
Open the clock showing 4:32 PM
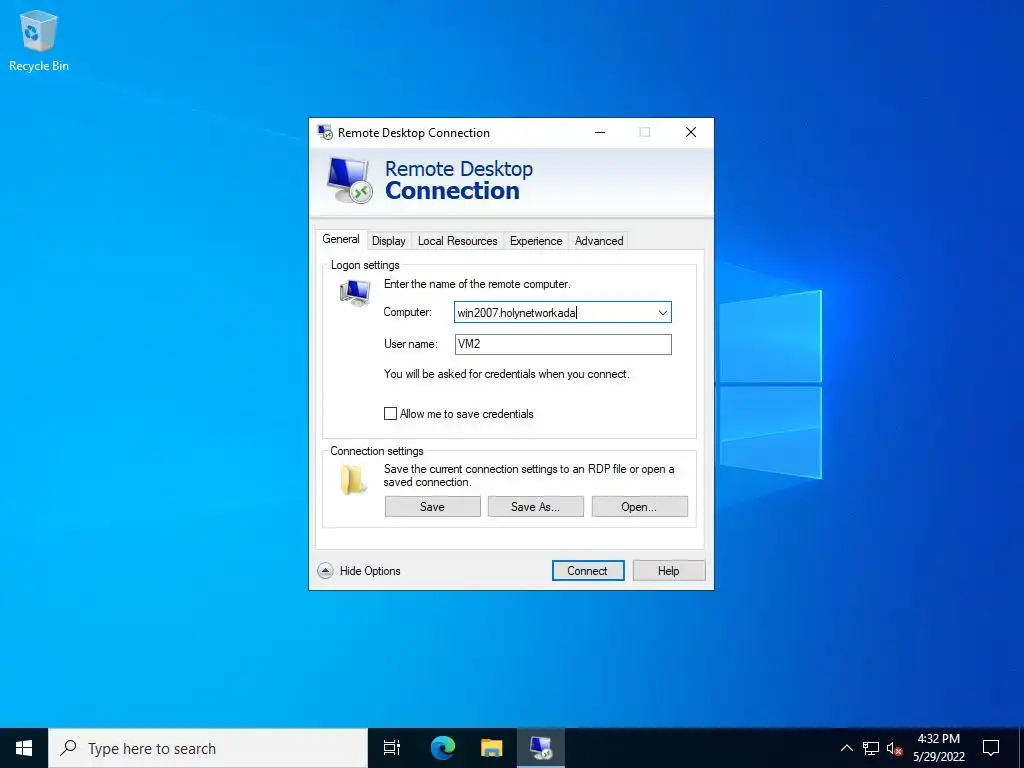coord(938,748)
